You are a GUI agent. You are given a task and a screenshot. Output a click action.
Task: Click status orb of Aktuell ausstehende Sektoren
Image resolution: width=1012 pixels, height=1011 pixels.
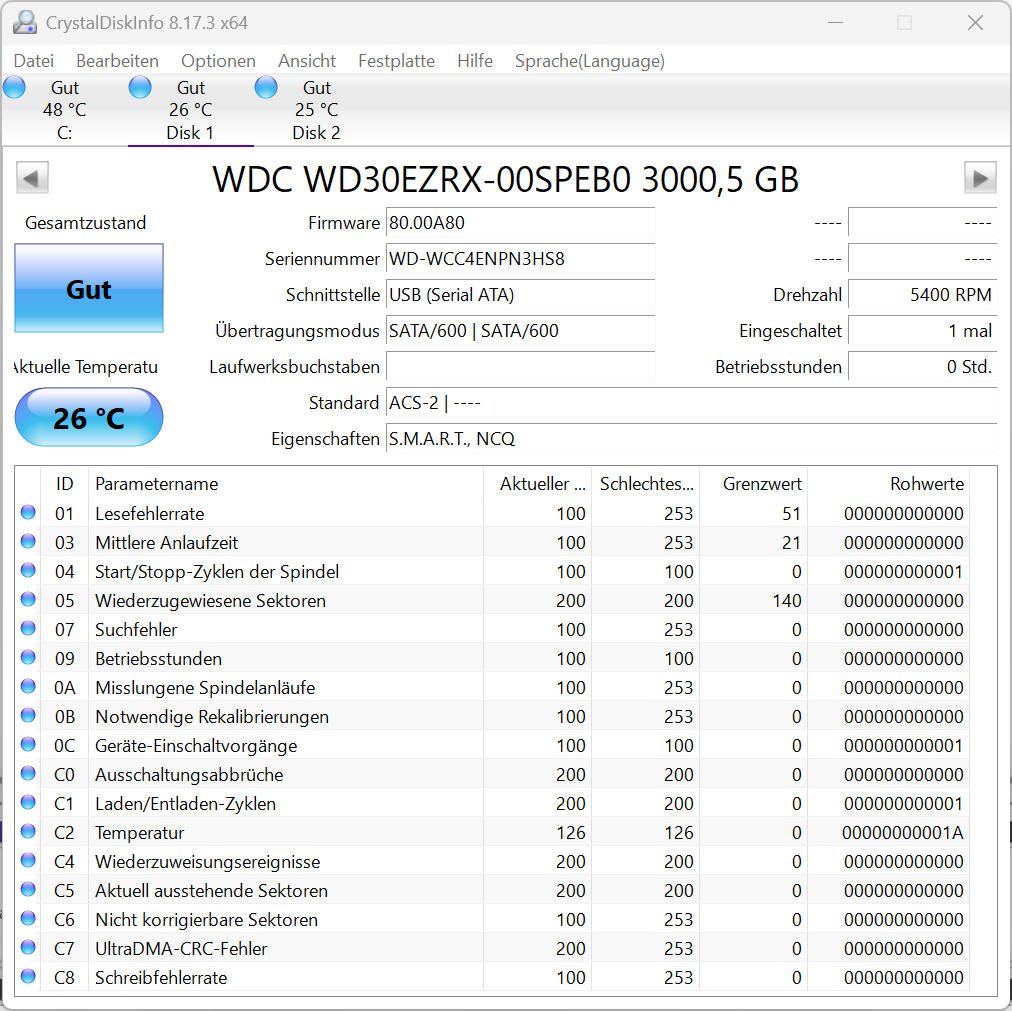click(x=28, y=890)
